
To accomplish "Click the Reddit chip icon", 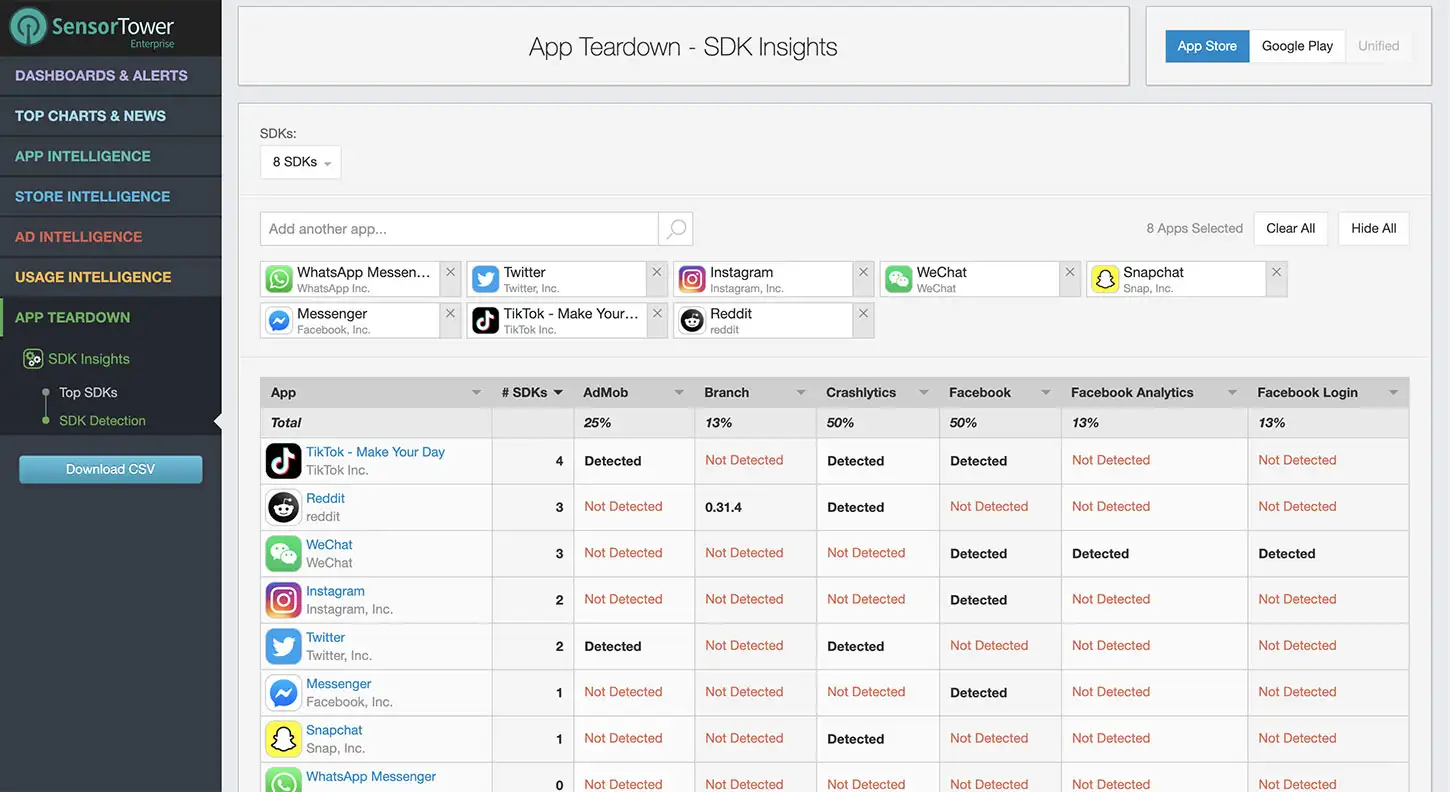I will (x=692, y=320).
